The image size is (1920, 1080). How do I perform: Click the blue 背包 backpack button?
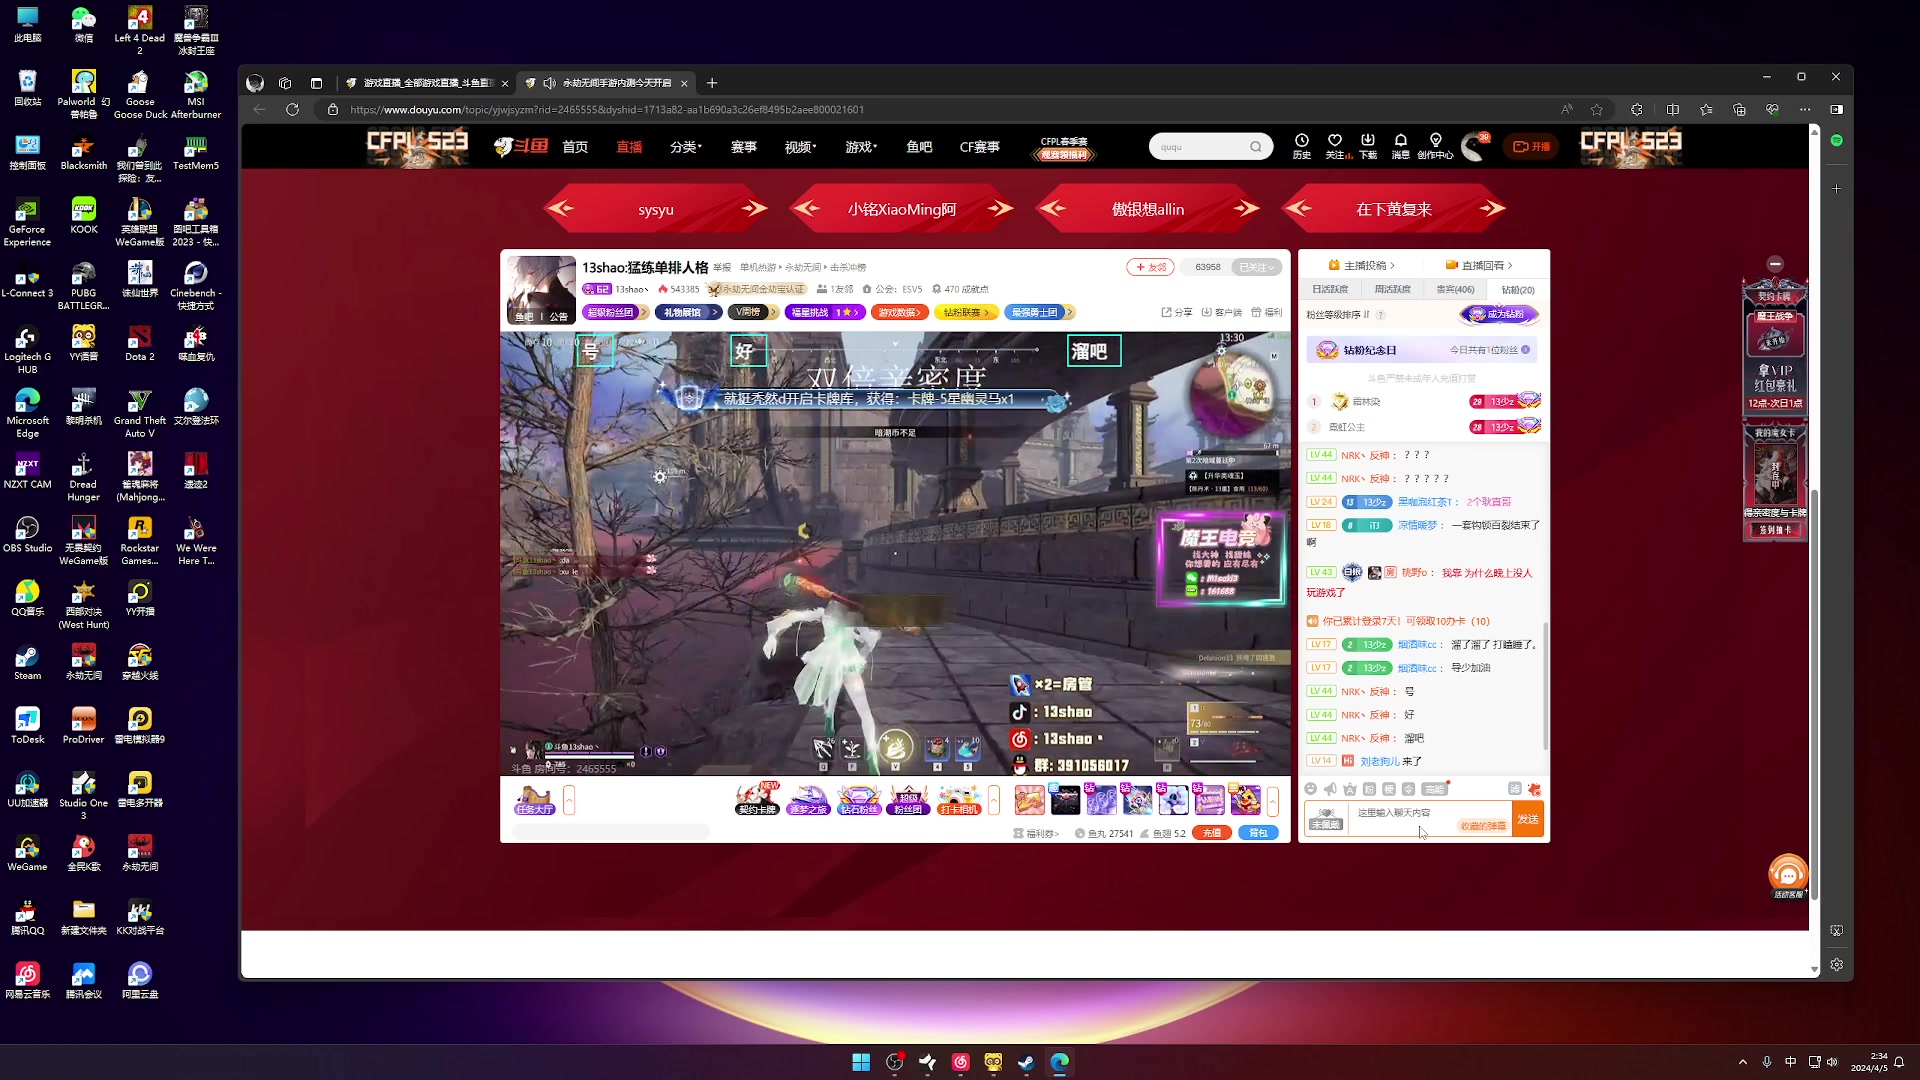coord(1258,833)
